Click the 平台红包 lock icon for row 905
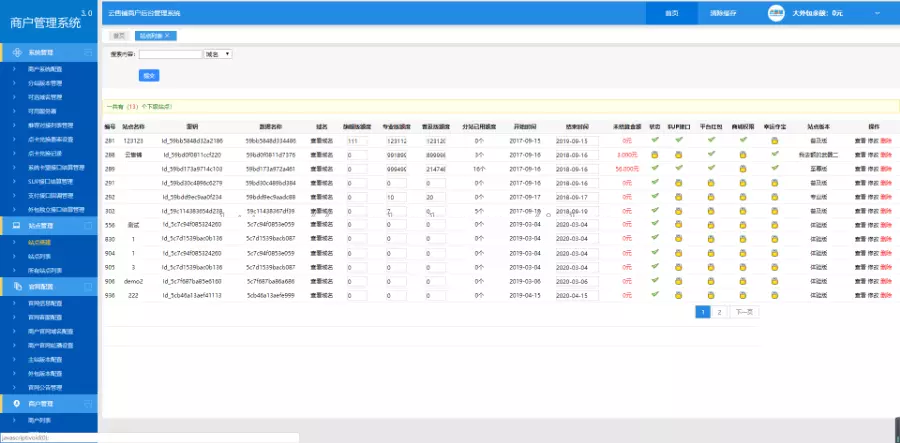Viewport: 900px width, 443px height. pos(711,267)
